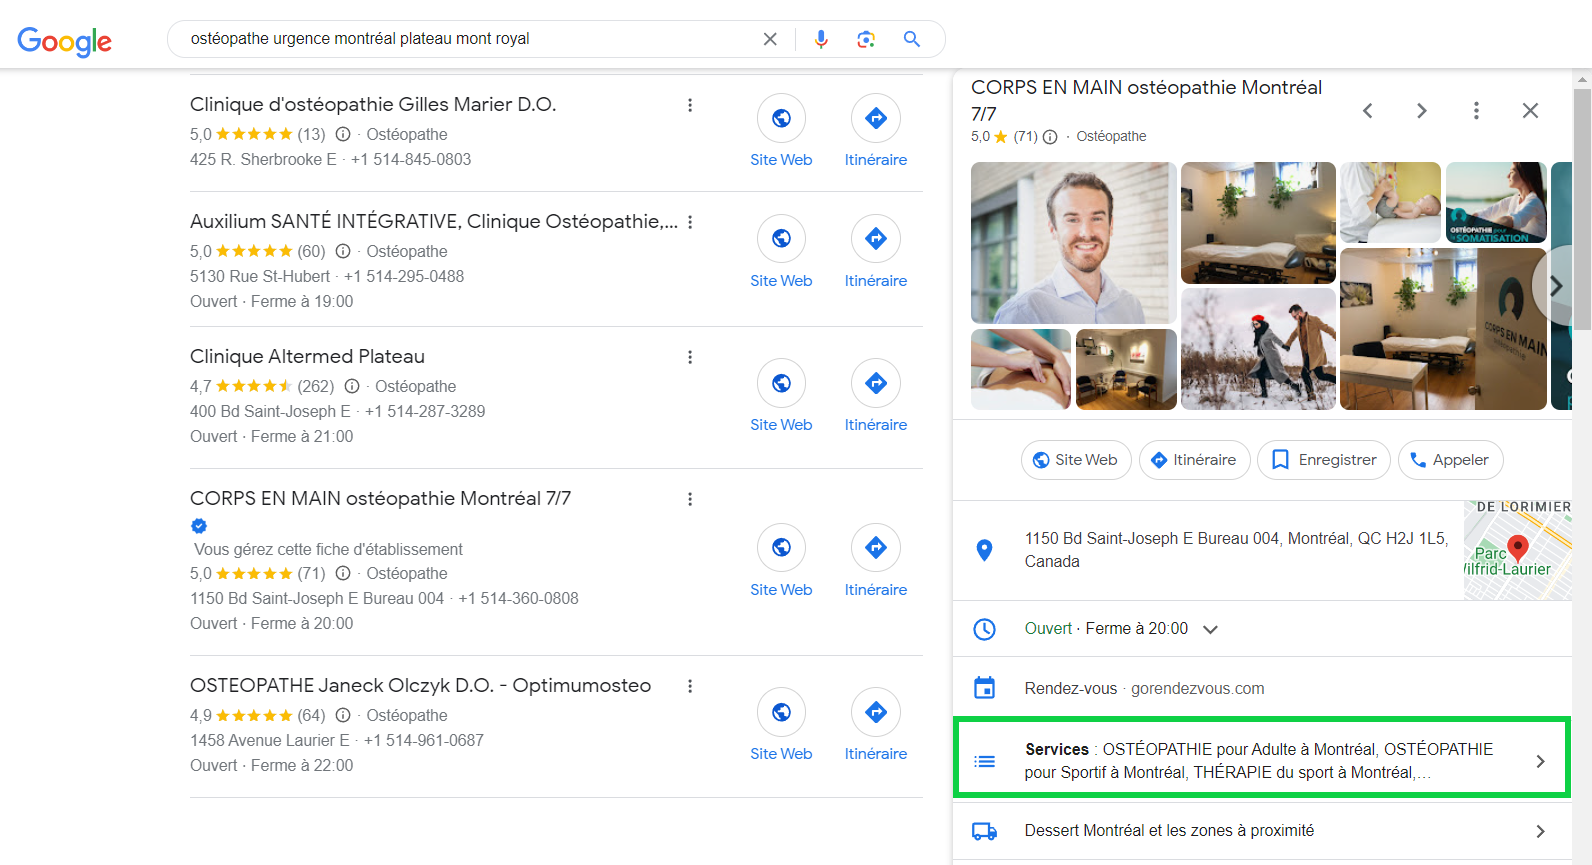This screenshot has height=865, width=1592.
Task: Open panel three-dot options menu
Action: pyautogui.click(x=1475, y=111)
